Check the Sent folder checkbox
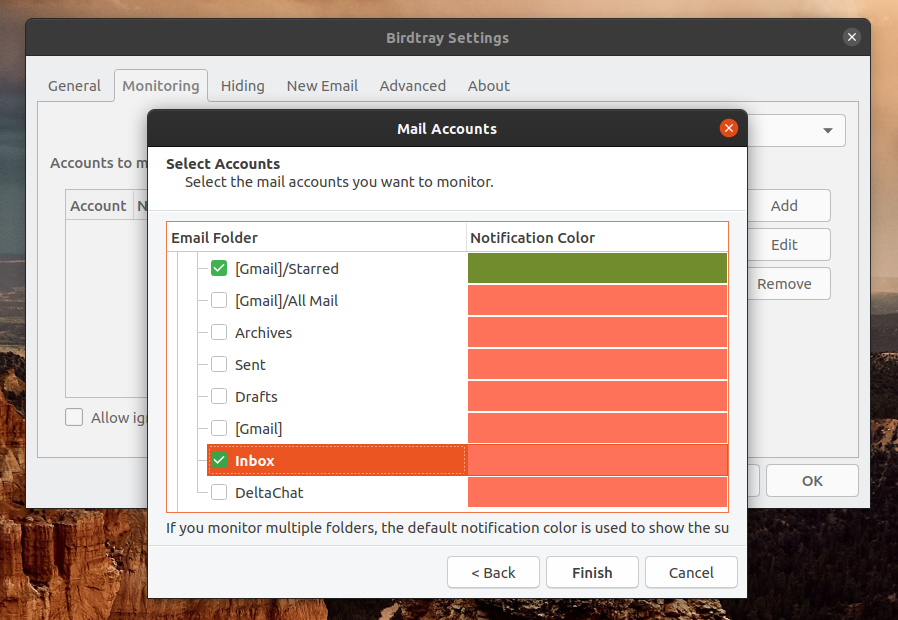898x620 pixels. tap(218, 364)
